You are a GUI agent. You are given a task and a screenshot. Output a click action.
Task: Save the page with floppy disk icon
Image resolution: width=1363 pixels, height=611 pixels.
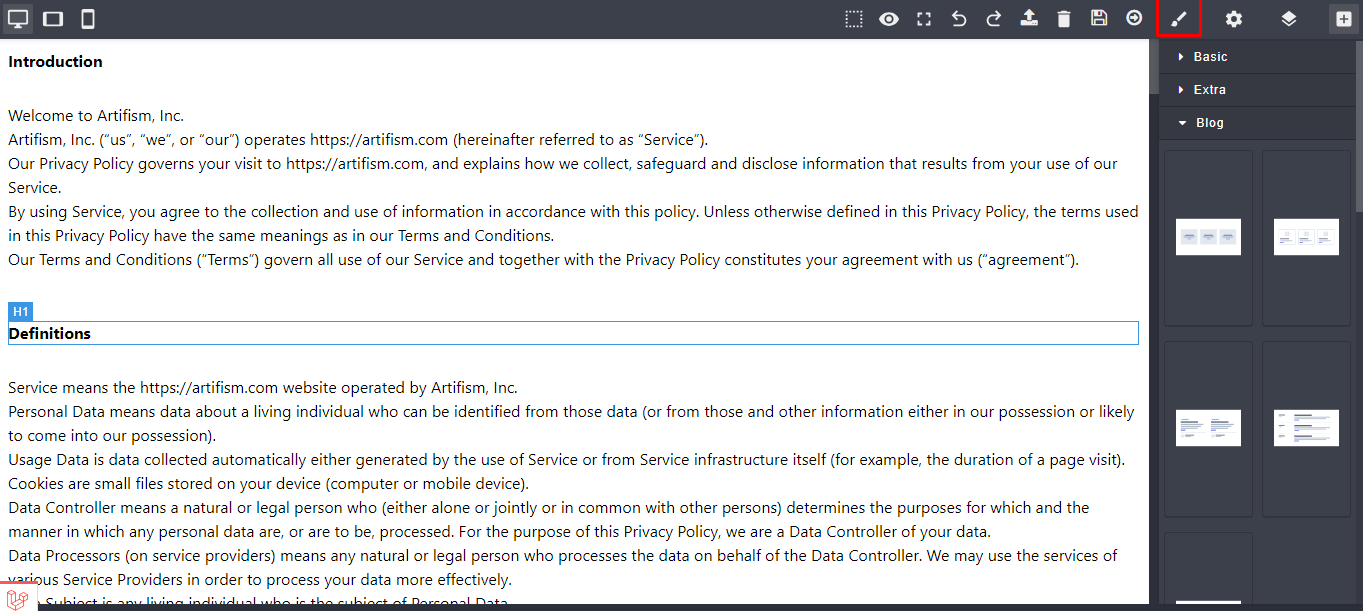pyautogui.click(x=1099, y=19)
